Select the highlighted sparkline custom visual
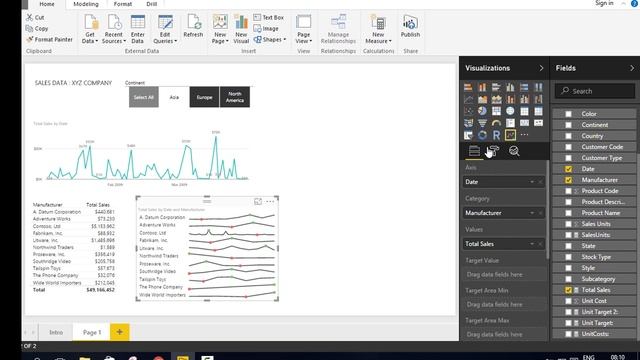The height and width of the screenshot is (360, 640). click(510, 135)
